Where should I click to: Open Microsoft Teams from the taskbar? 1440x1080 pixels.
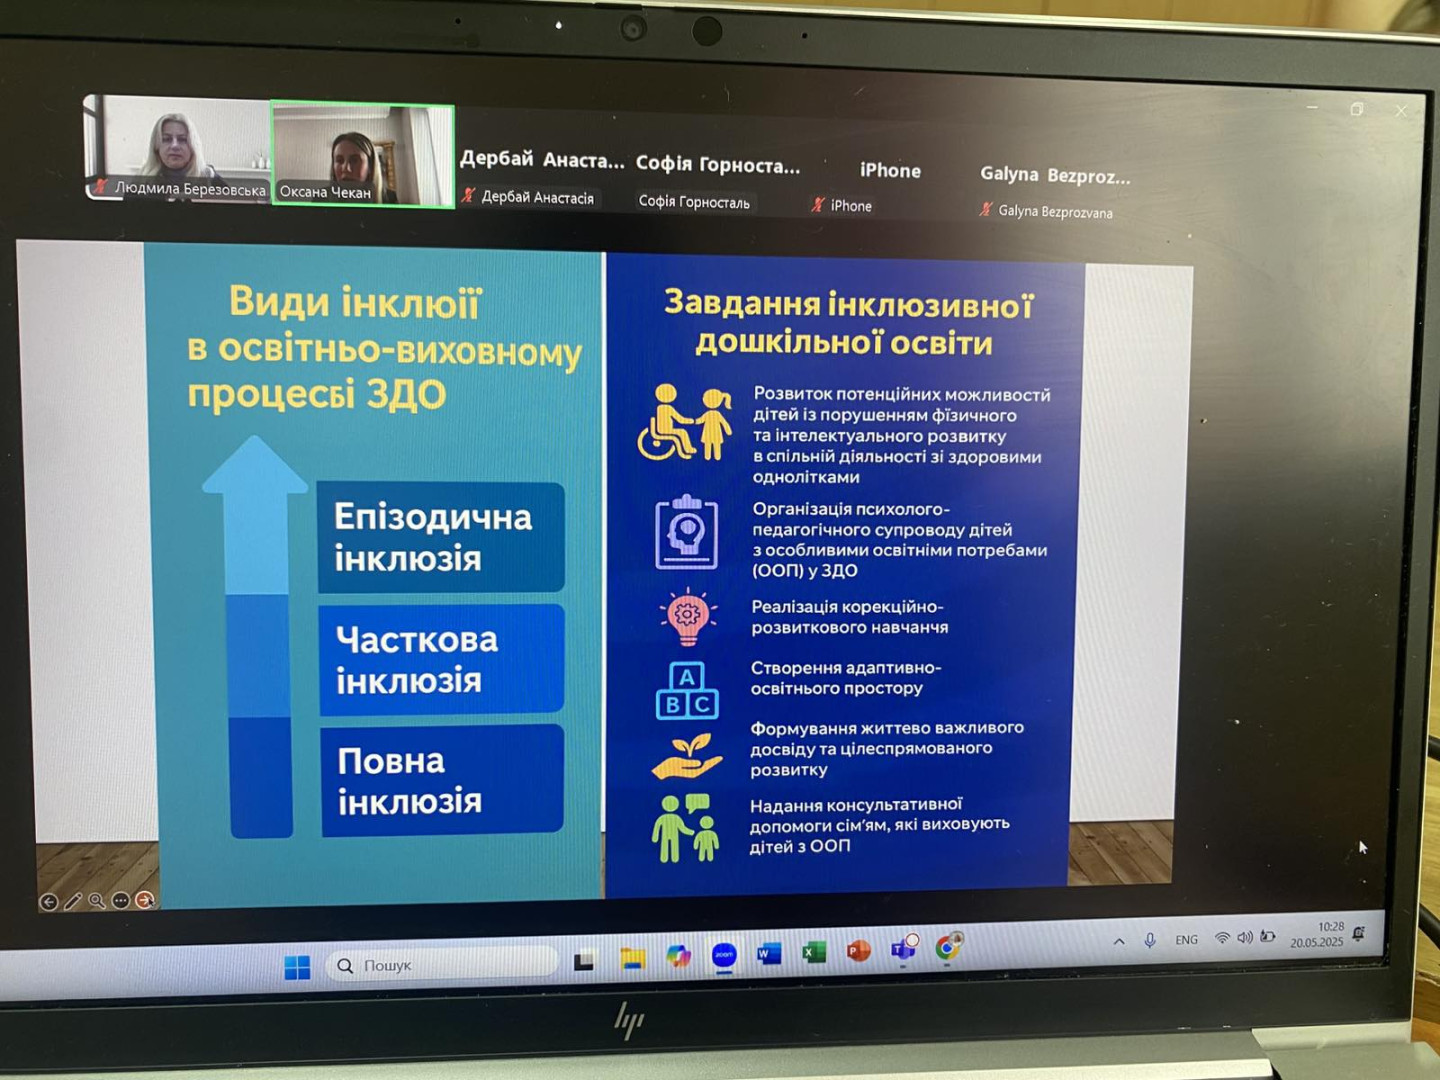pyautogui.click(x=904, y=948)
